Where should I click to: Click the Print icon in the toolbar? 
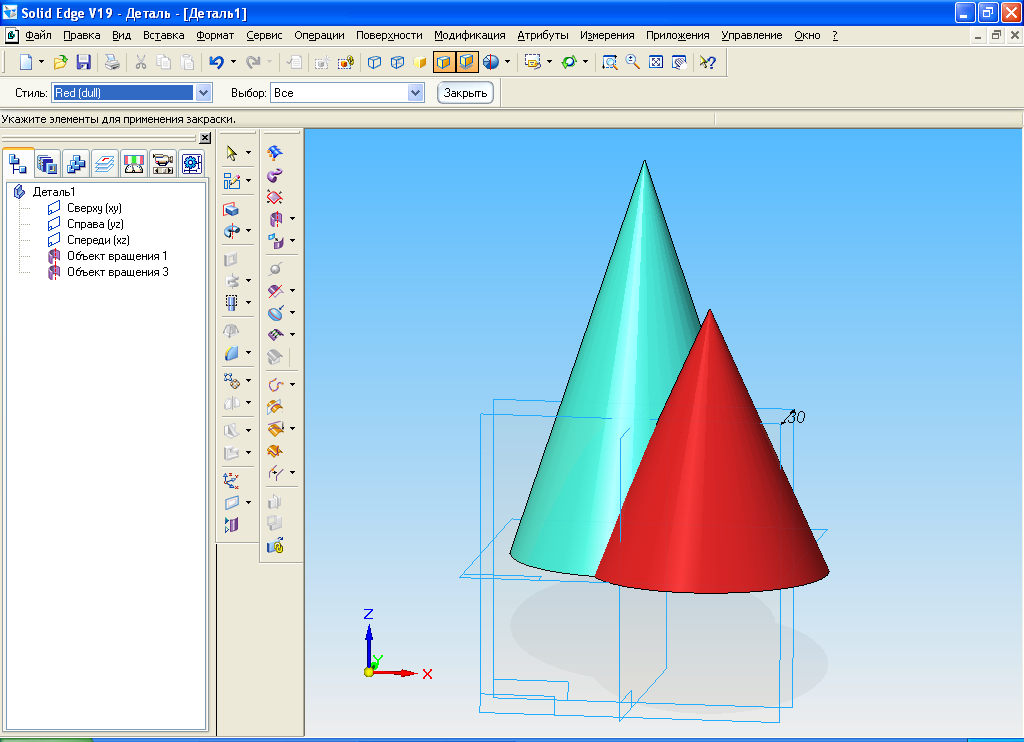point(113,62)
